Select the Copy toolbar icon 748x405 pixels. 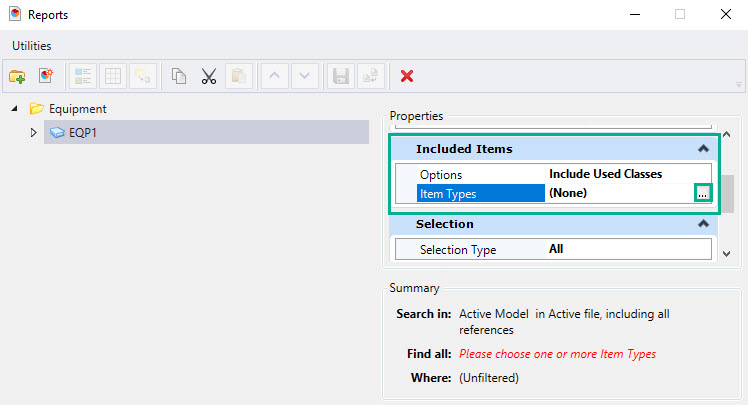(179, 76)
